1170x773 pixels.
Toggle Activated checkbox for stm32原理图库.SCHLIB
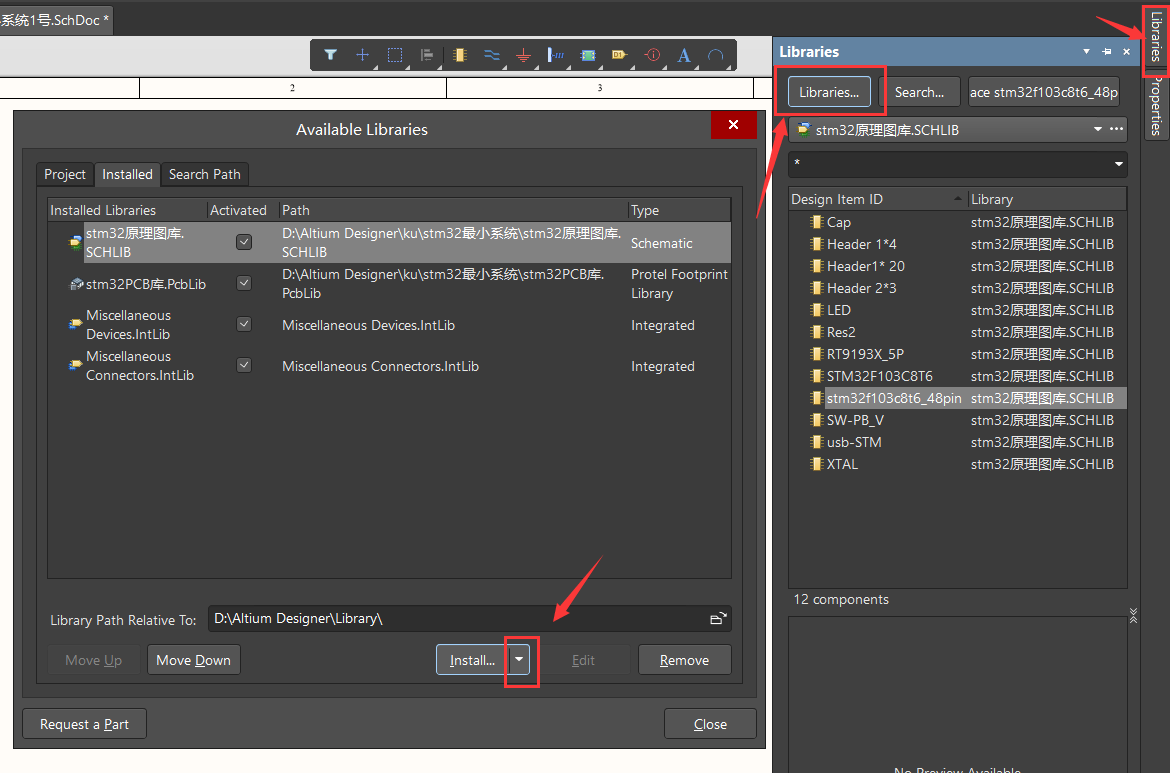point(244,242)
